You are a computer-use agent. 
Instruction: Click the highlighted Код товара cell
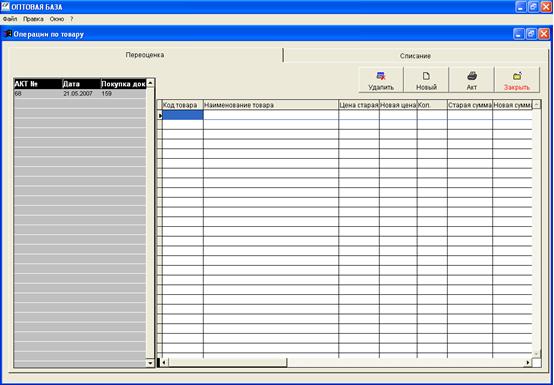pos(183,115)
